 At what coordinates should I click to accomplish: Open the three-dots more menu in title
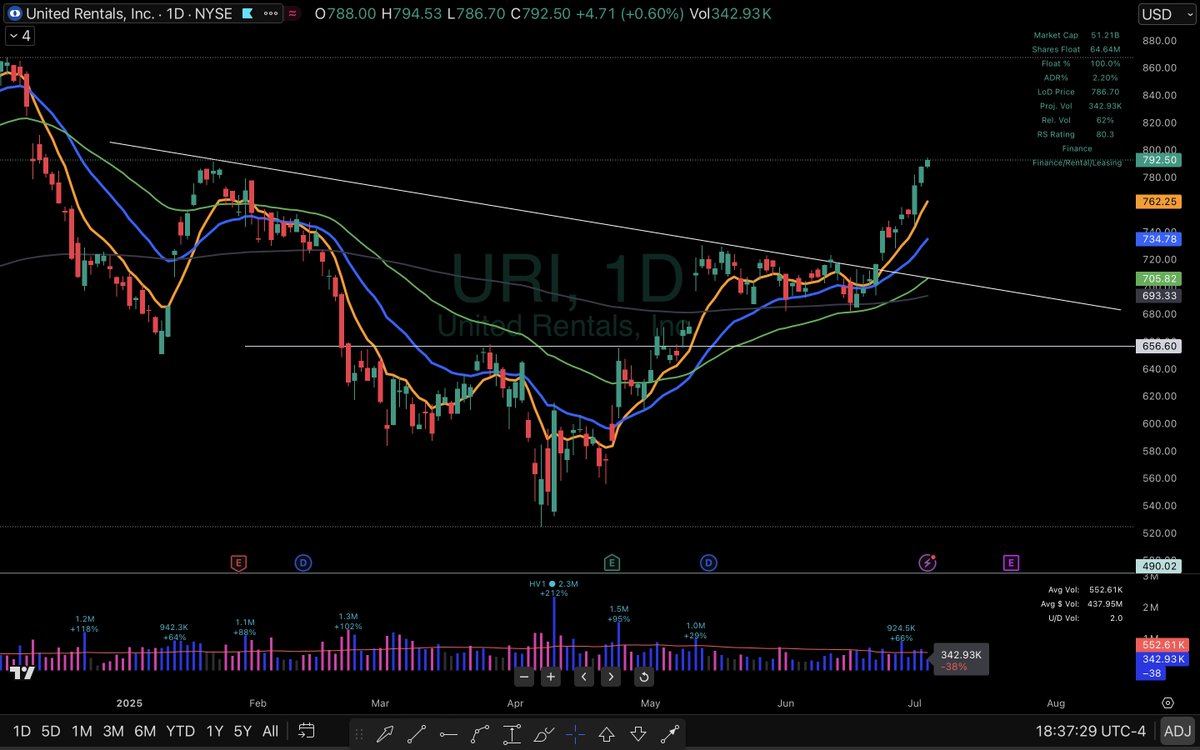click(x=269, y=14)
